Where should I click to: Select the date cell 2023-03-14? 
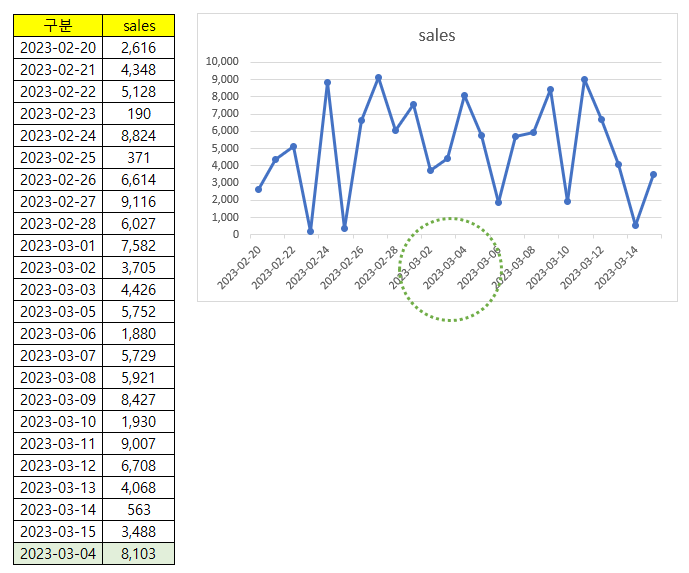pyautogui.click(x=58, y=509)
